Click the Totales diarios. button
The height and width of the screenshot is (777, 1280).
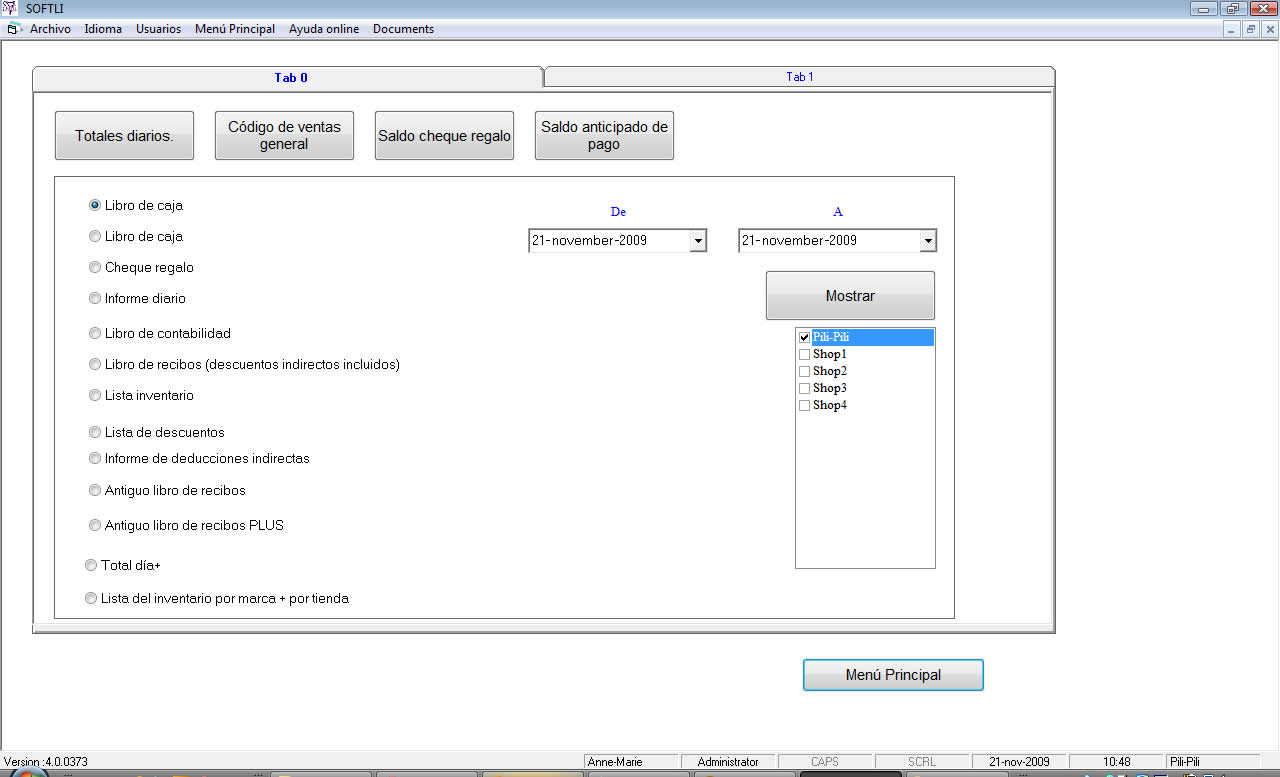pos(124,136)
